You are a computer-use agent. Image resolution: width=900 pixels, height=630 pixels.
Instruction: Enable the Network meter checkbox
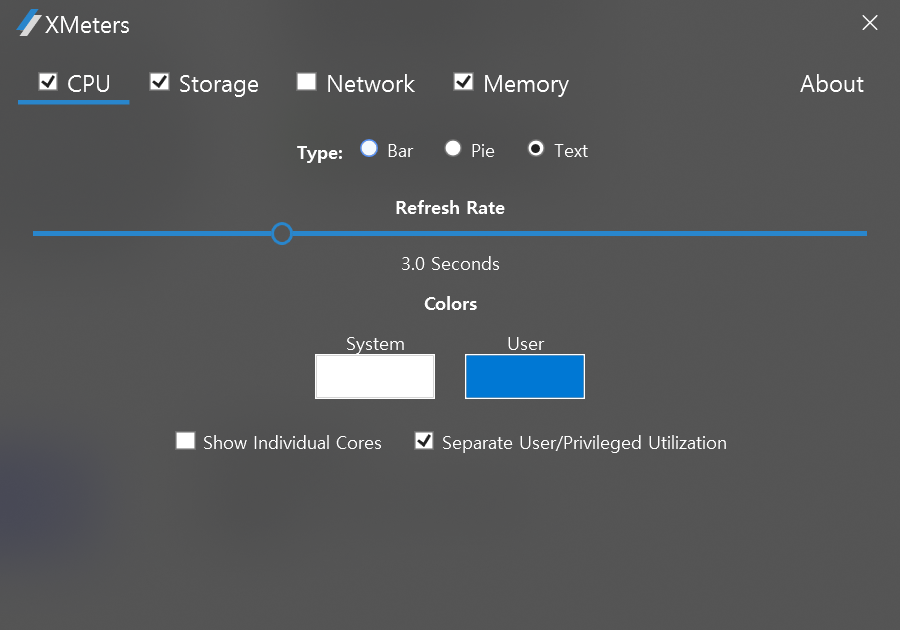[x=307, y=81]
